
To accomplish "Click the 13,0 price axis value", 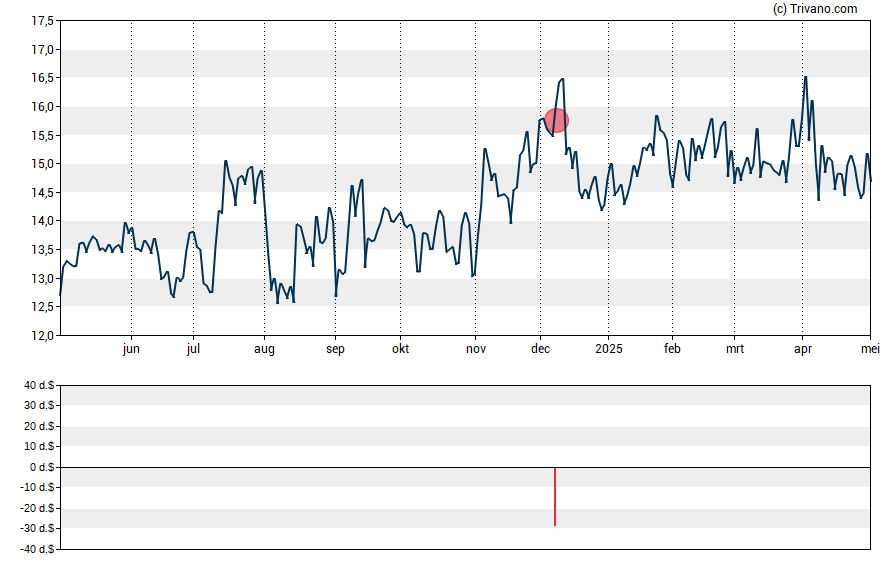I will (x=42, y=279).
